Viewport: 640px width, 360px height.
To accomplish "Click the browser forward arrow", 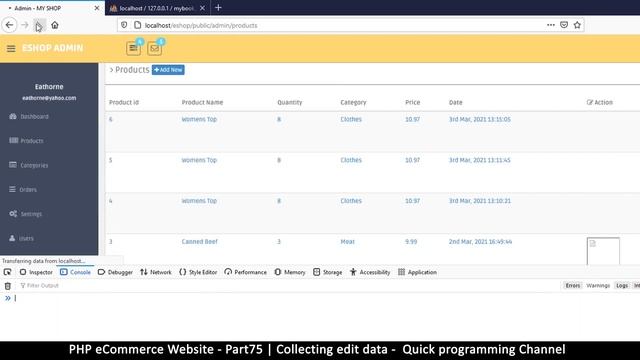I will click(24, 25).
